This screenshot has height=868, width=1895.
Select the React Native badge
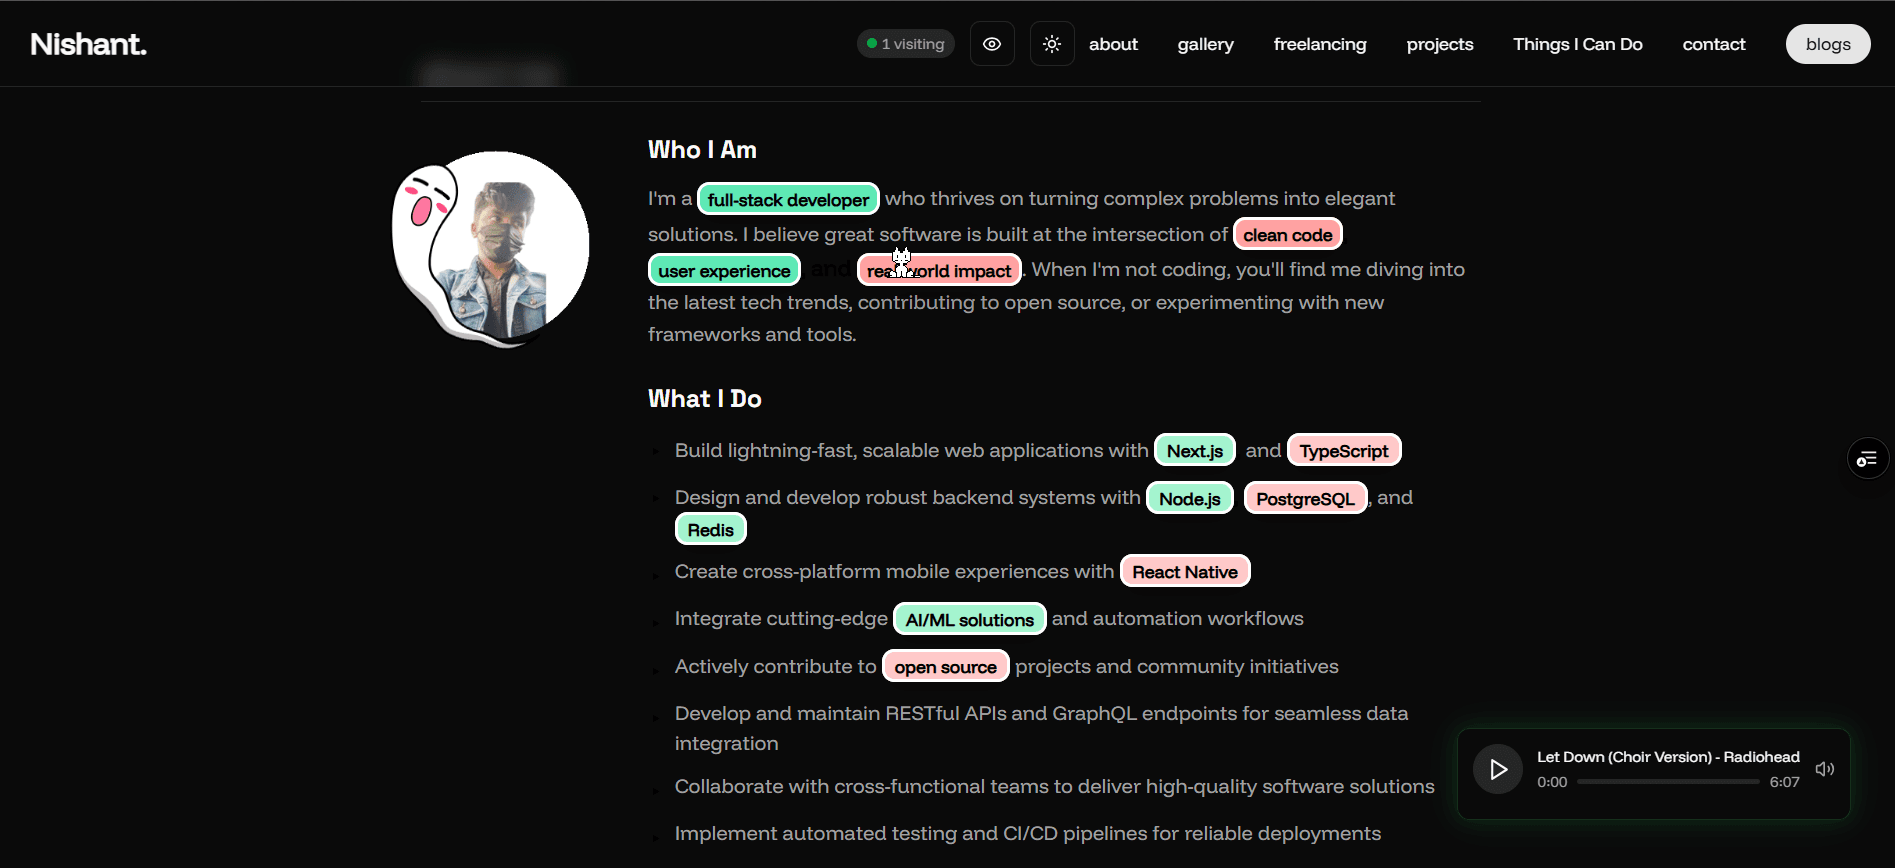(1184, 572)
